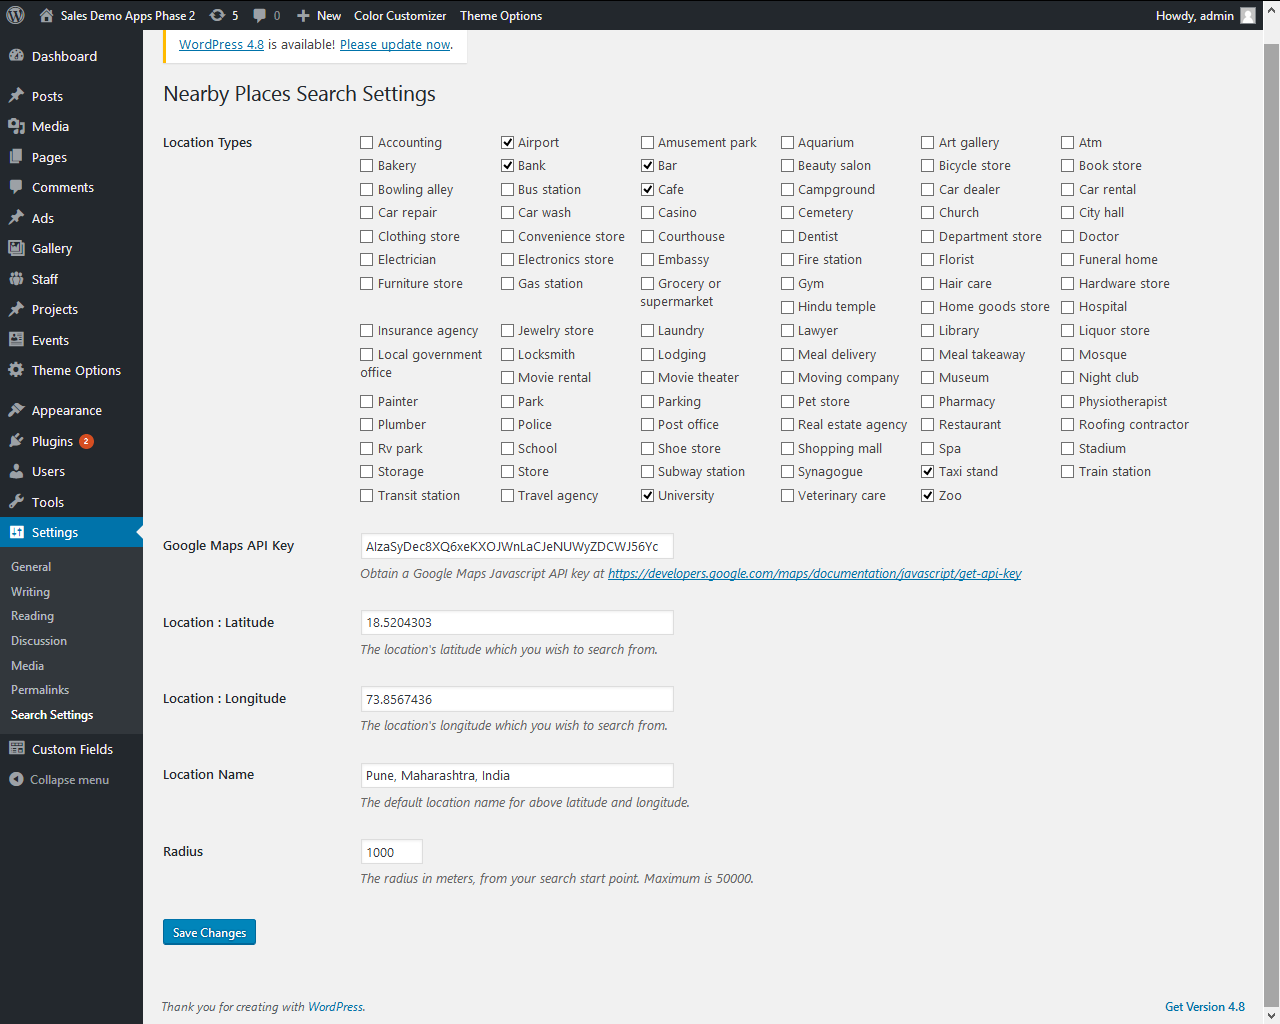Open the Writing settings submenu
Viewport: 1280px width, 1024px height.
(x=30, y=592)
